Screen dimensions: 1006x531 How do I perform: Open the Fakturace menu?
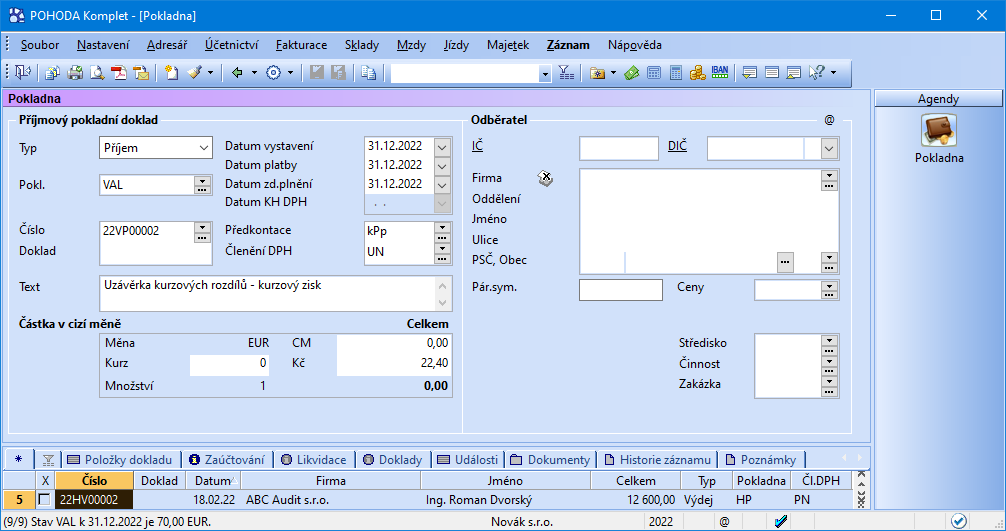click(302, 45)
